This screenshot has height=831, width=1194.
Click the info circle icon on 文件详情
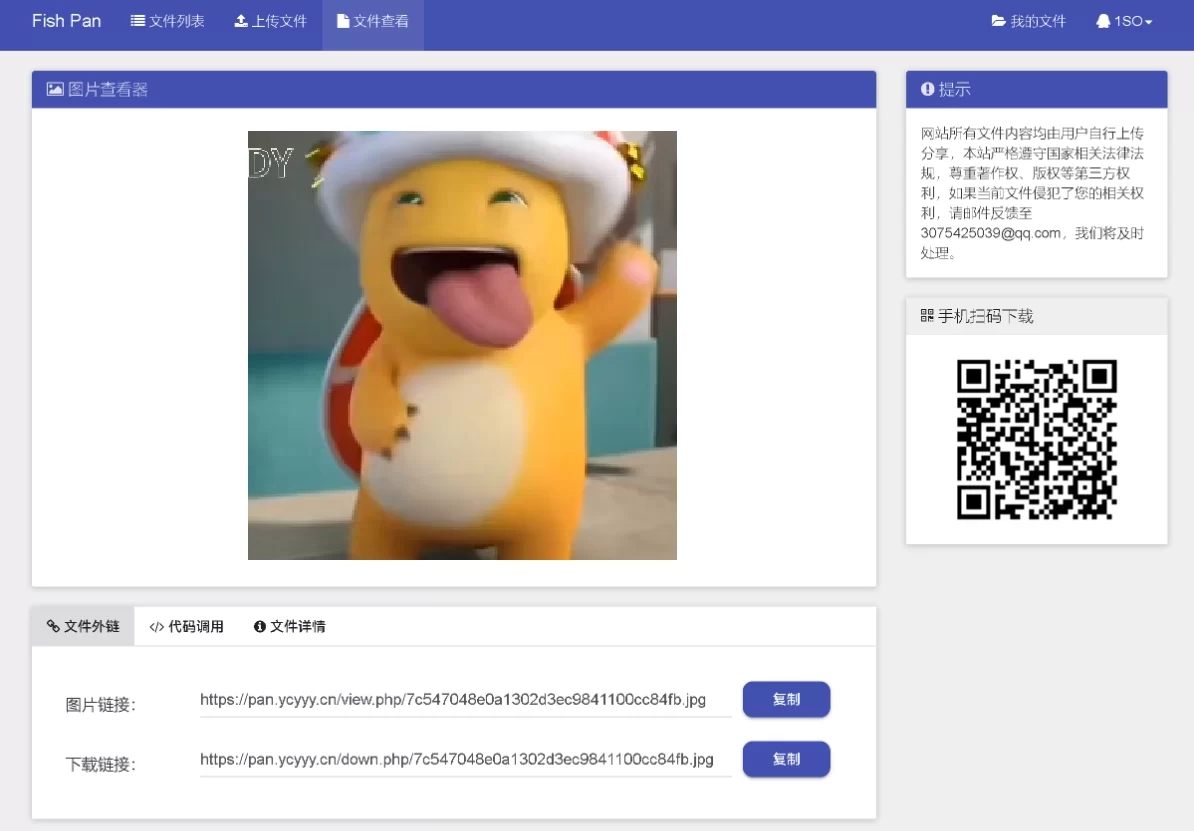coord(260,626)
